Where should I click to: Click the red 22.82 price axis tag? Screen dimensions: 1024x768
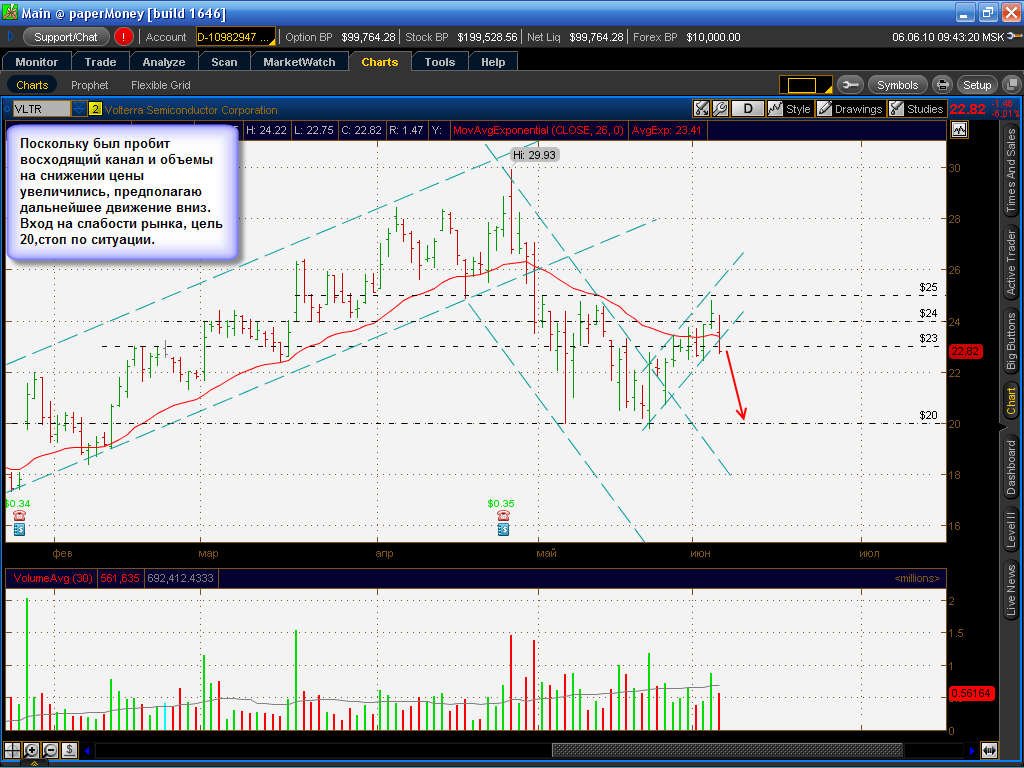click(965, 351)
